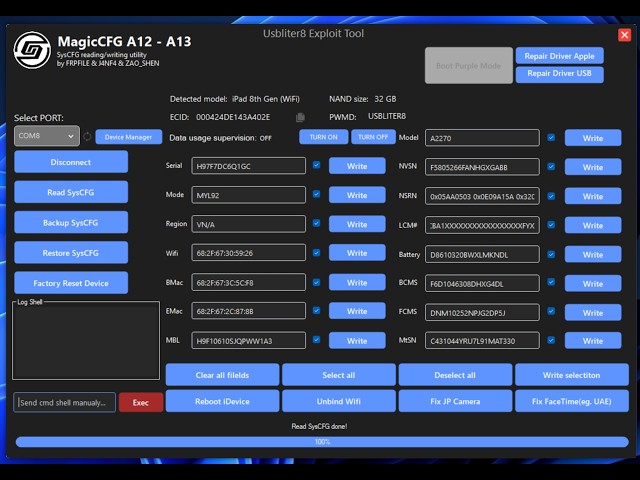Toggle the Battery field checkbox
The image size is (640, 480).
click(x=551, y=254)
